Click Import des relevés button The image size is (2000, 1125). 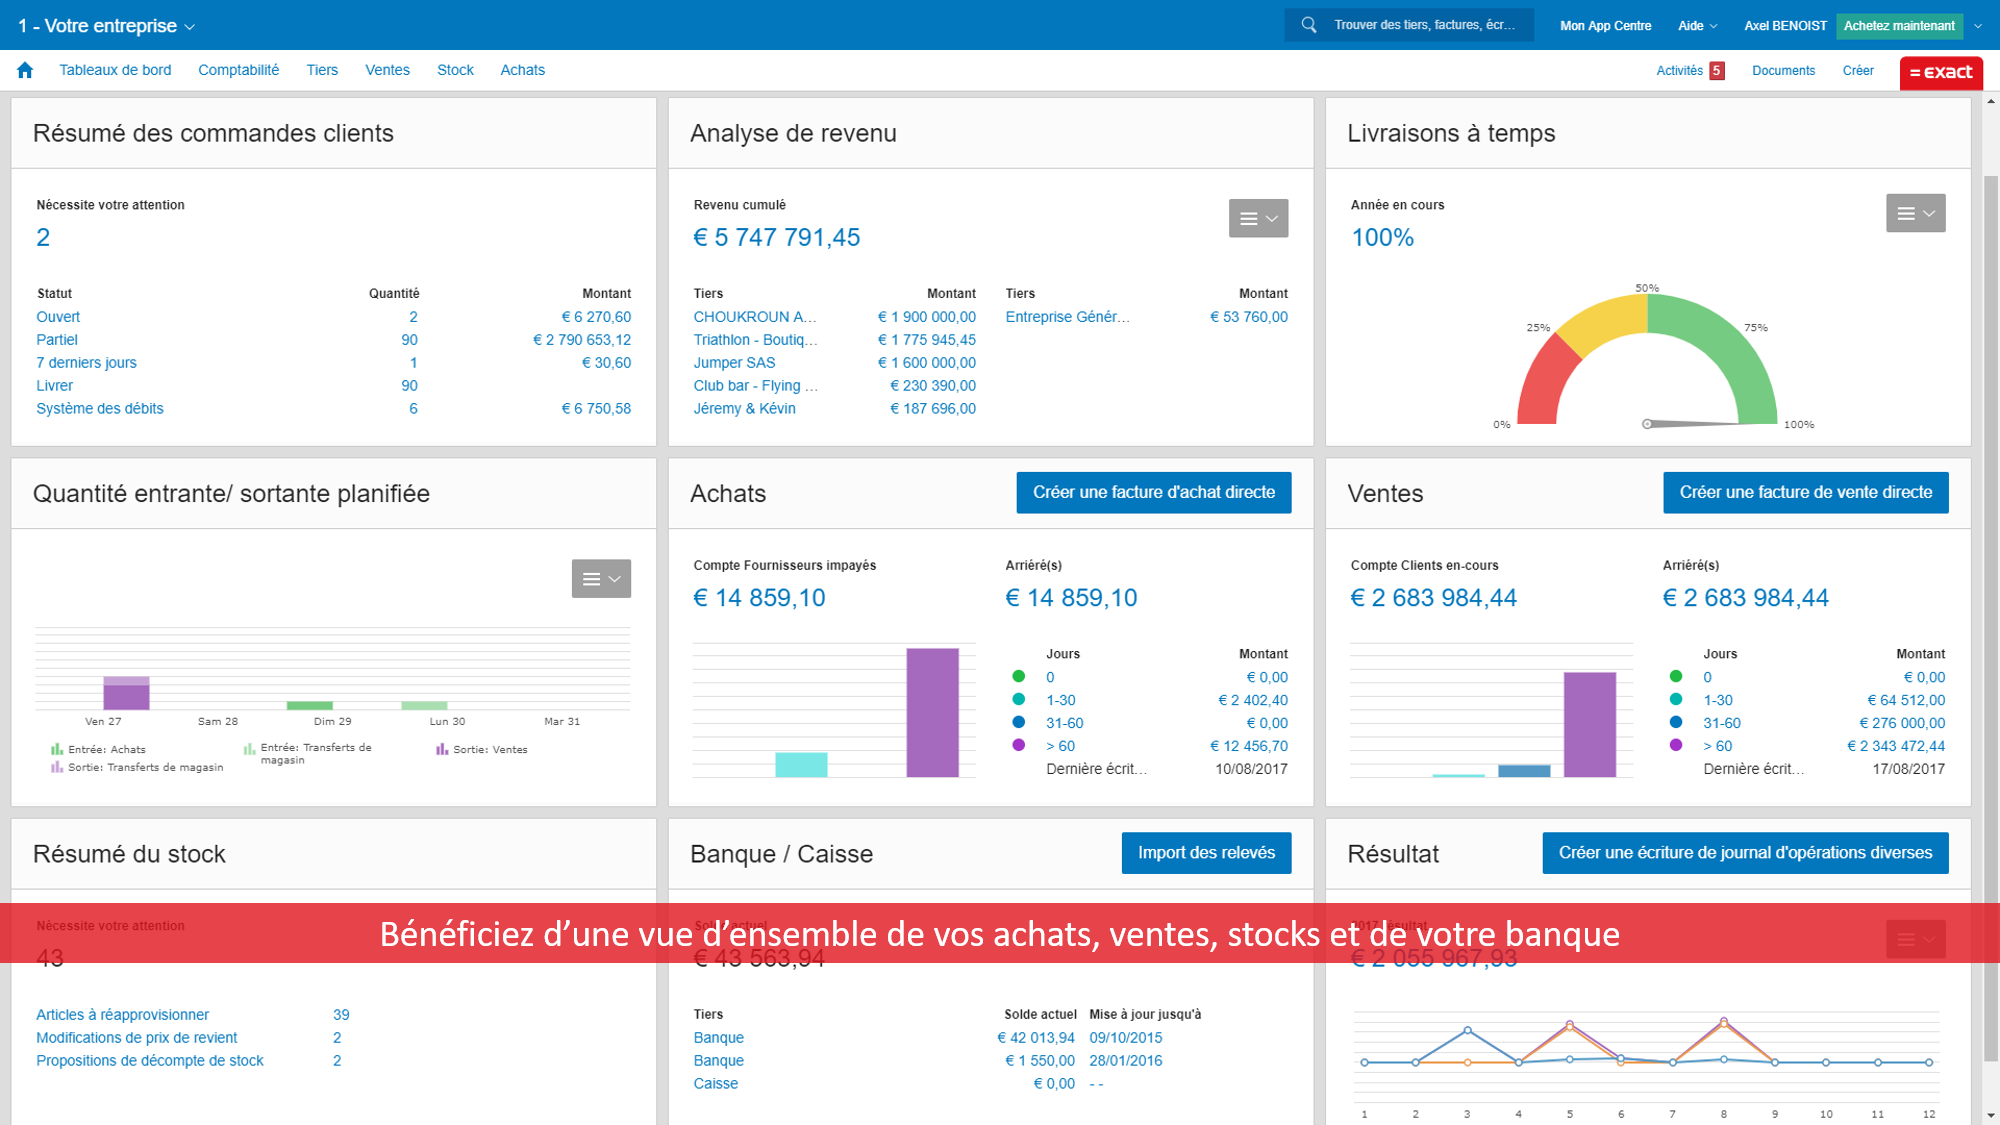point(1205,853)
